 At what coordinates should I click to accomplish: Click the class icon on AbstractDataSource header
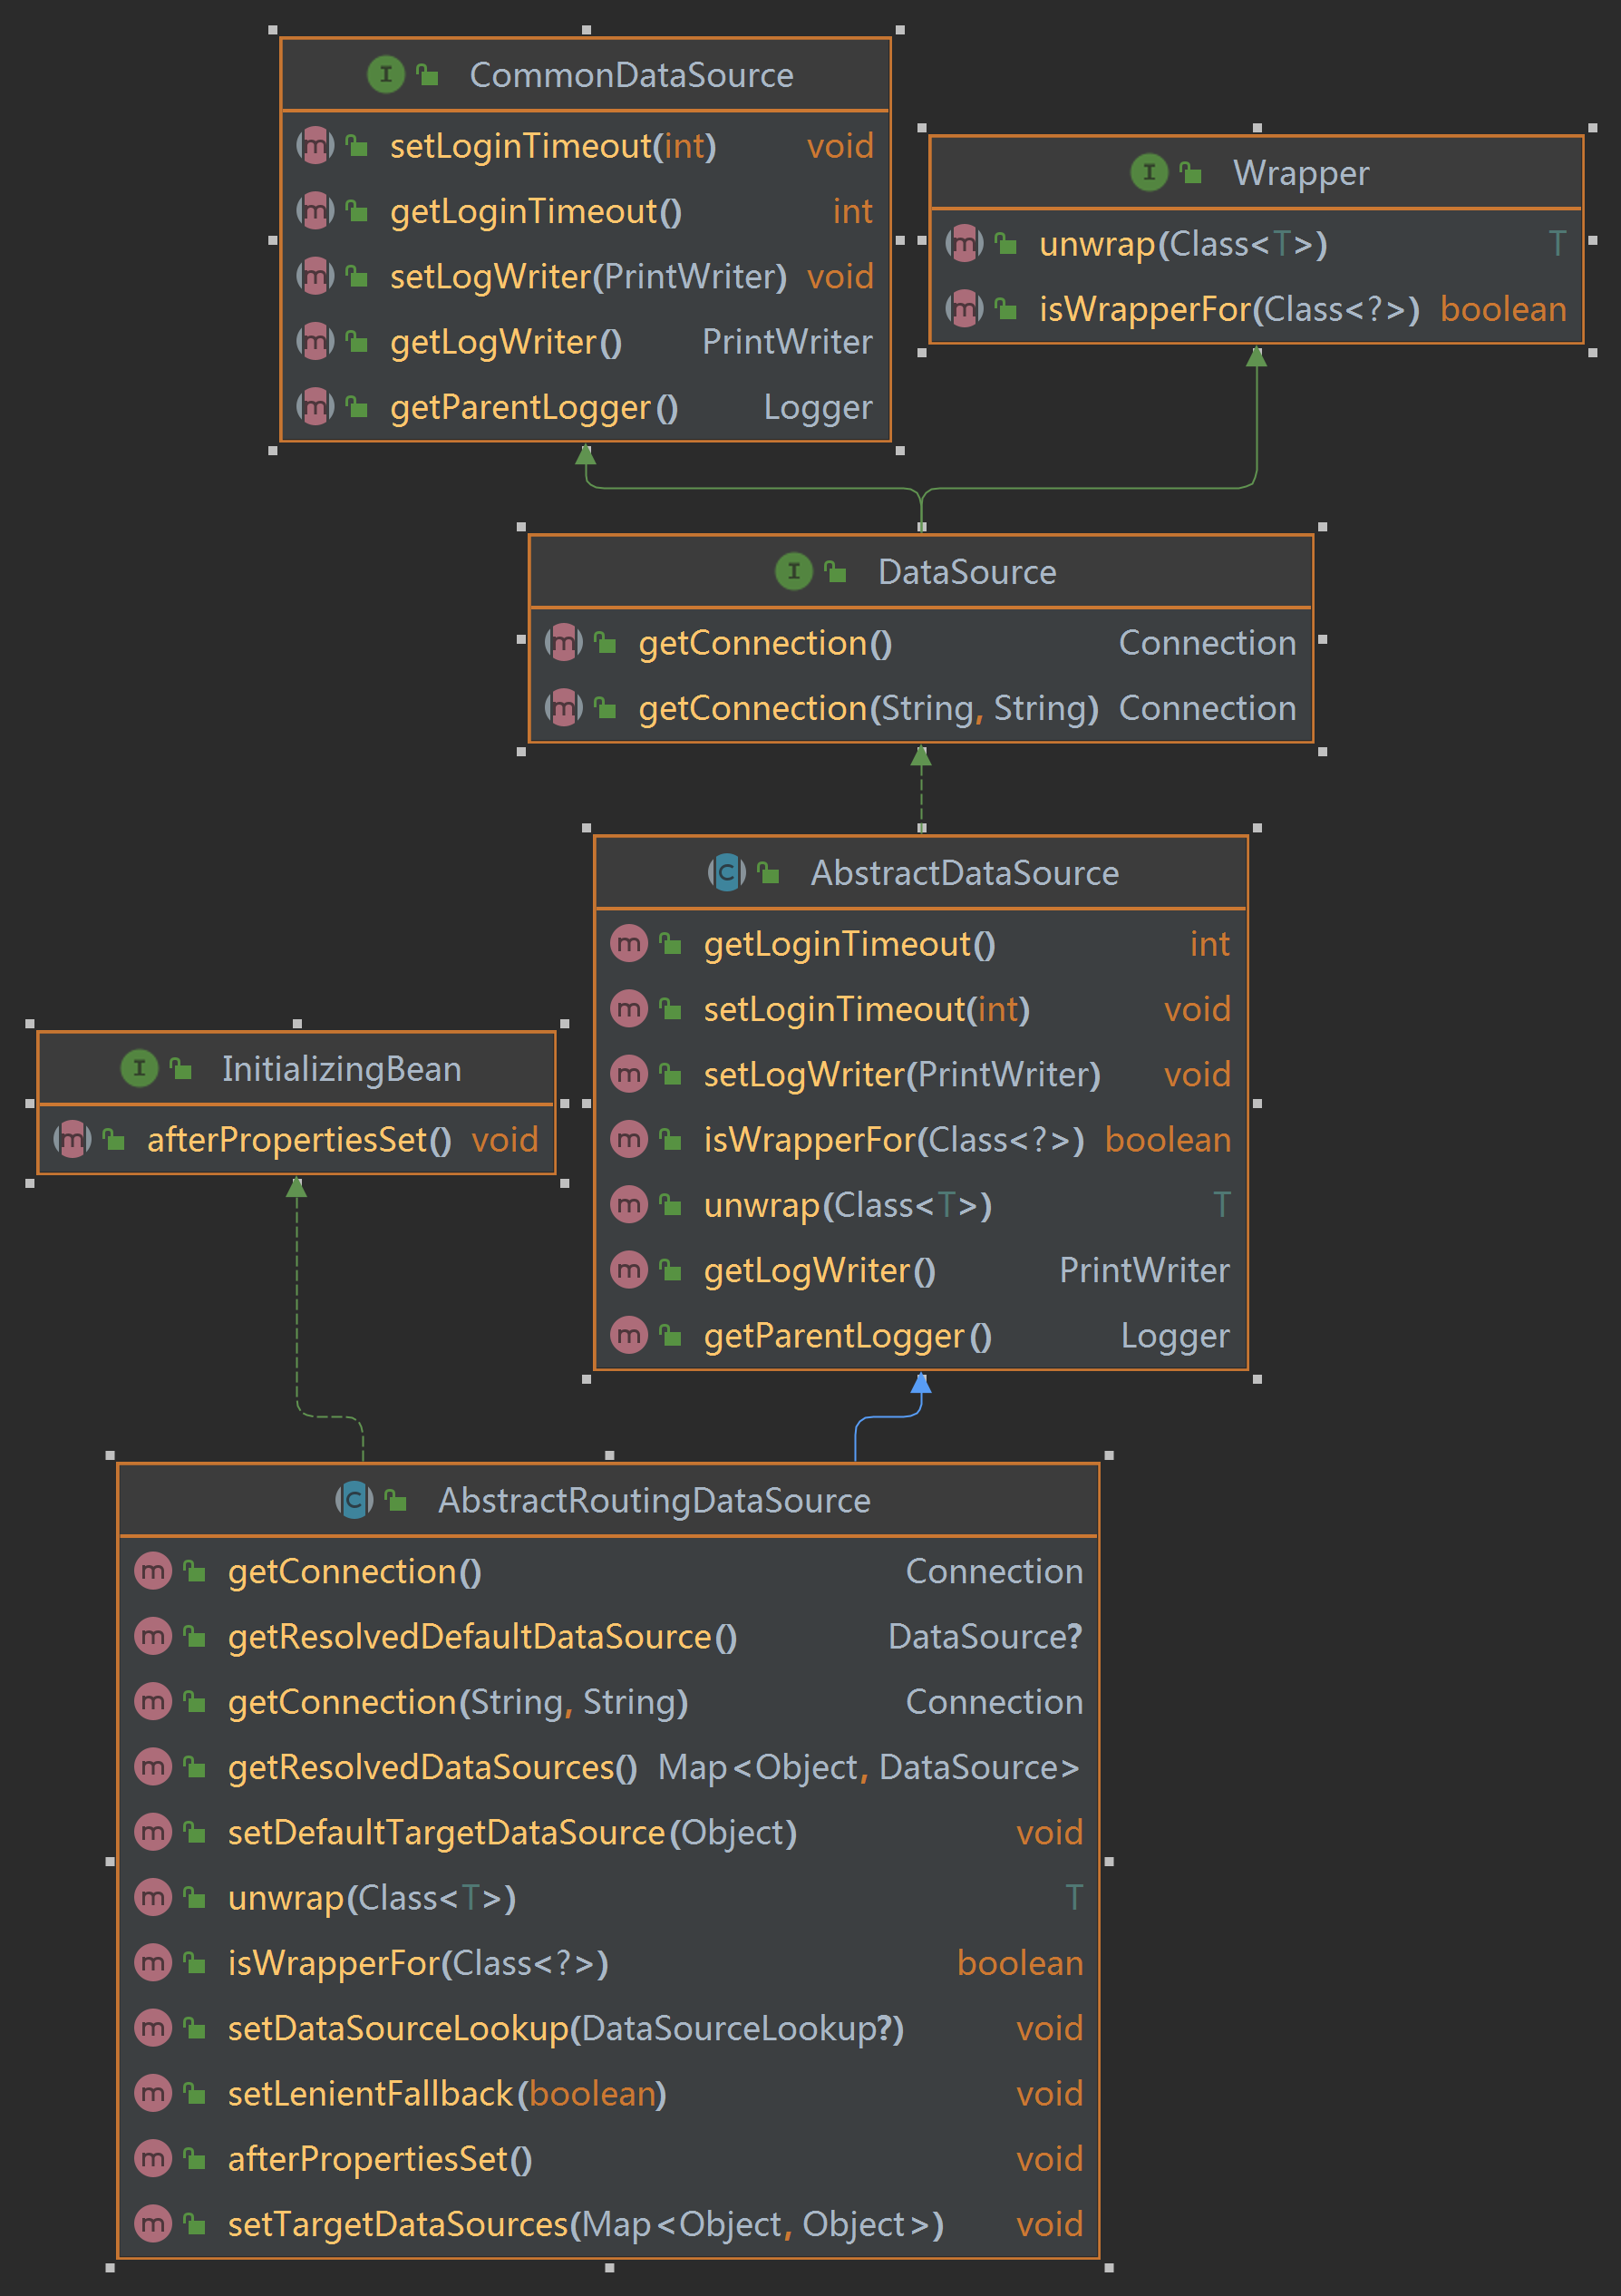click(x=728, y=872)
